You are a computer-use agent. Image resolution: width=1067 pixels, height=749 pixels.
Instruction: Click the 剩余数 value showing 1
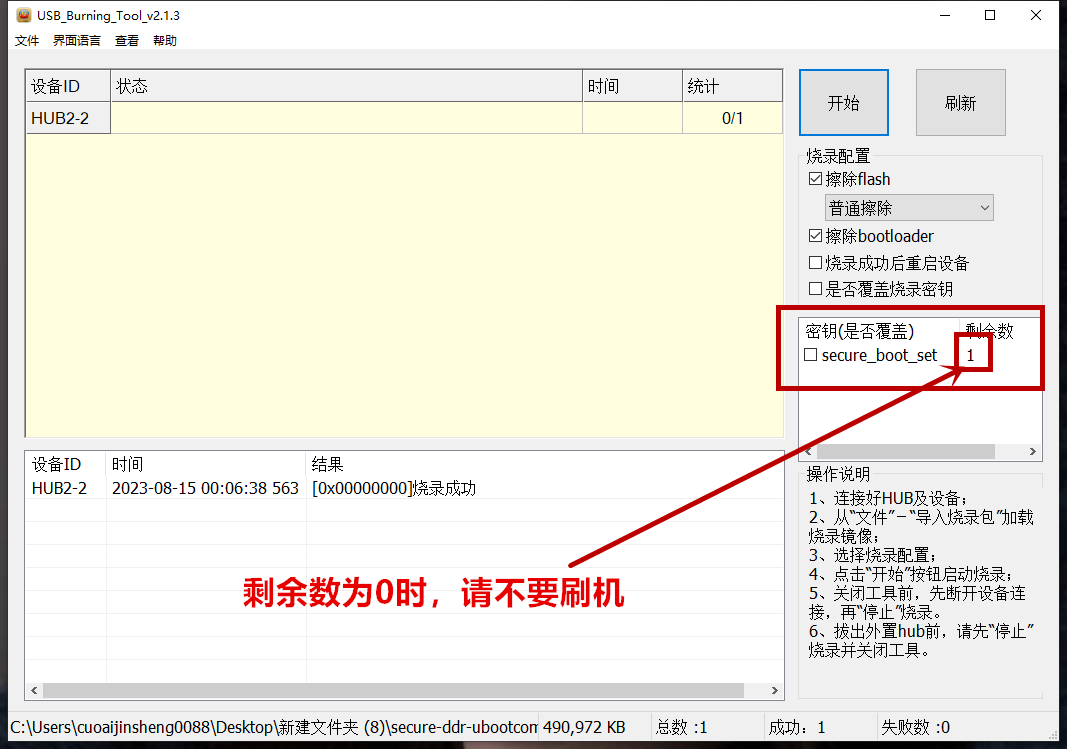click(969, 354)
